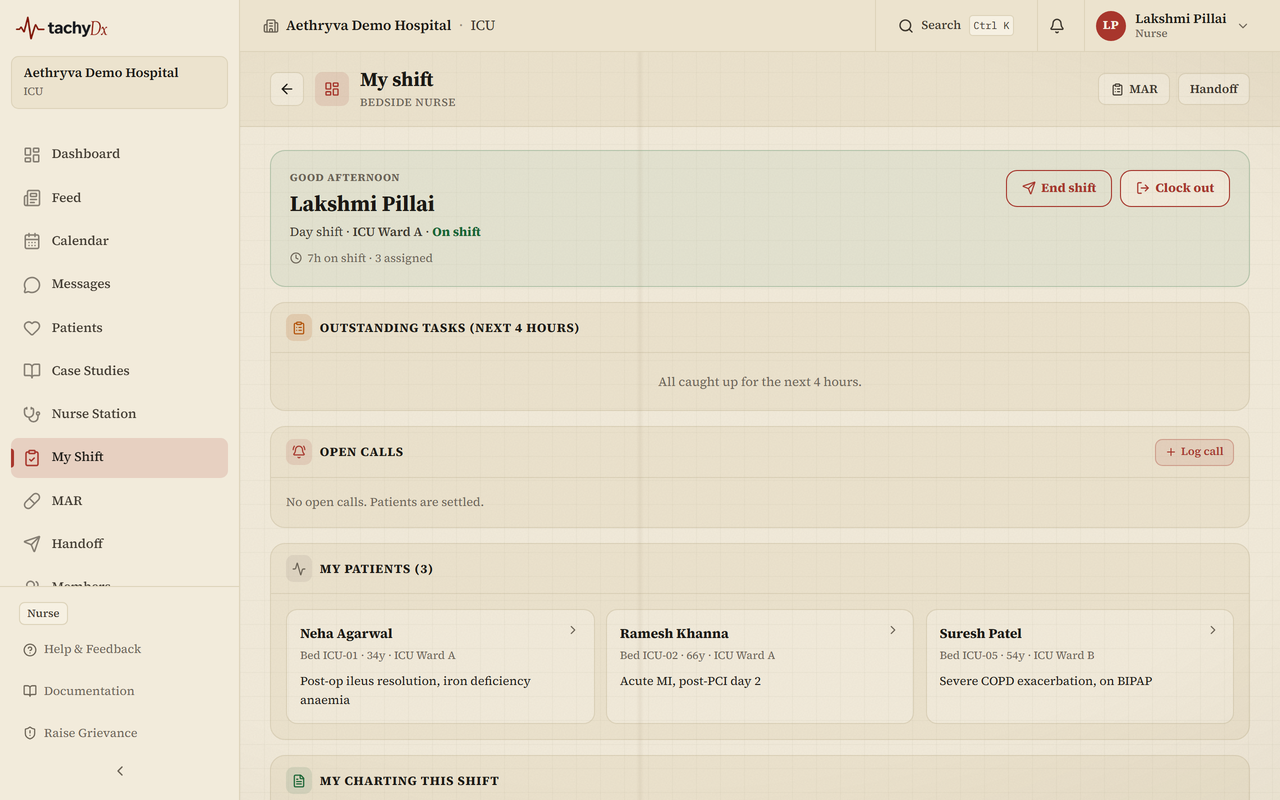Click "All caught up for the next 4 hours."
The image size is (1280, 800).
(x=760, y=382)
